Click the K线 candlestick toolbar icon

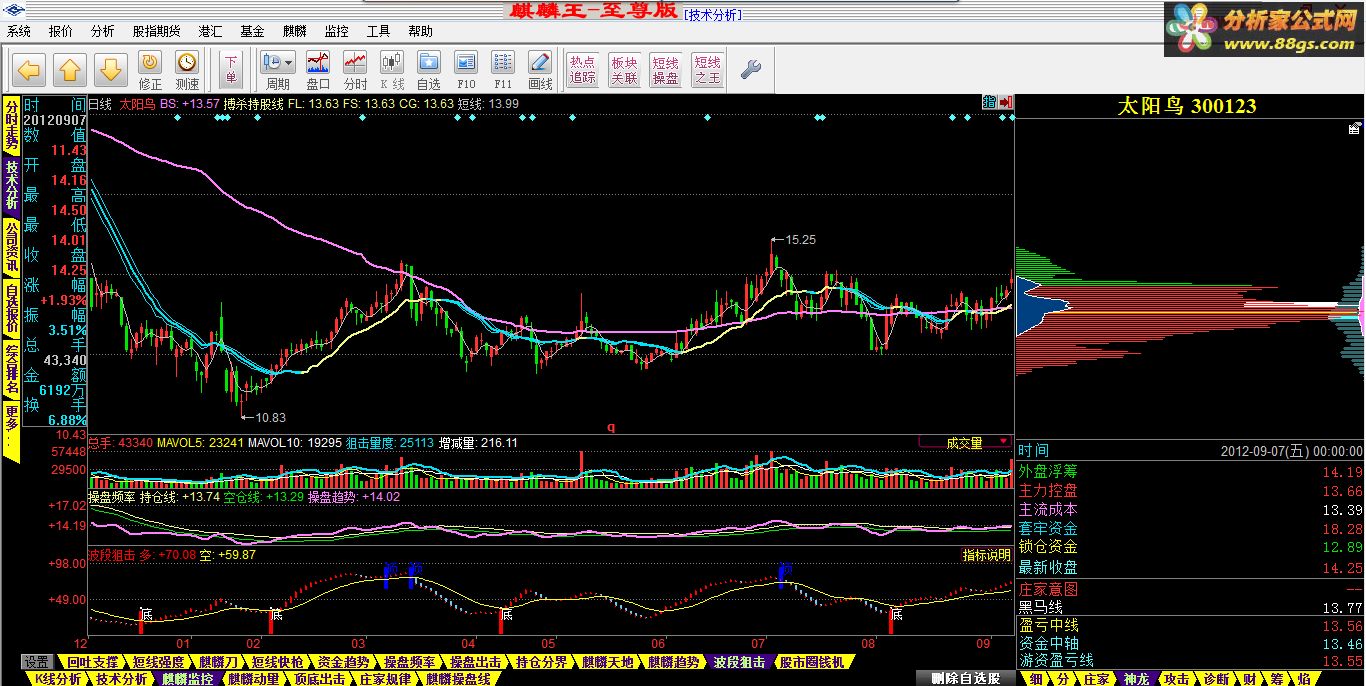point(392,70)
